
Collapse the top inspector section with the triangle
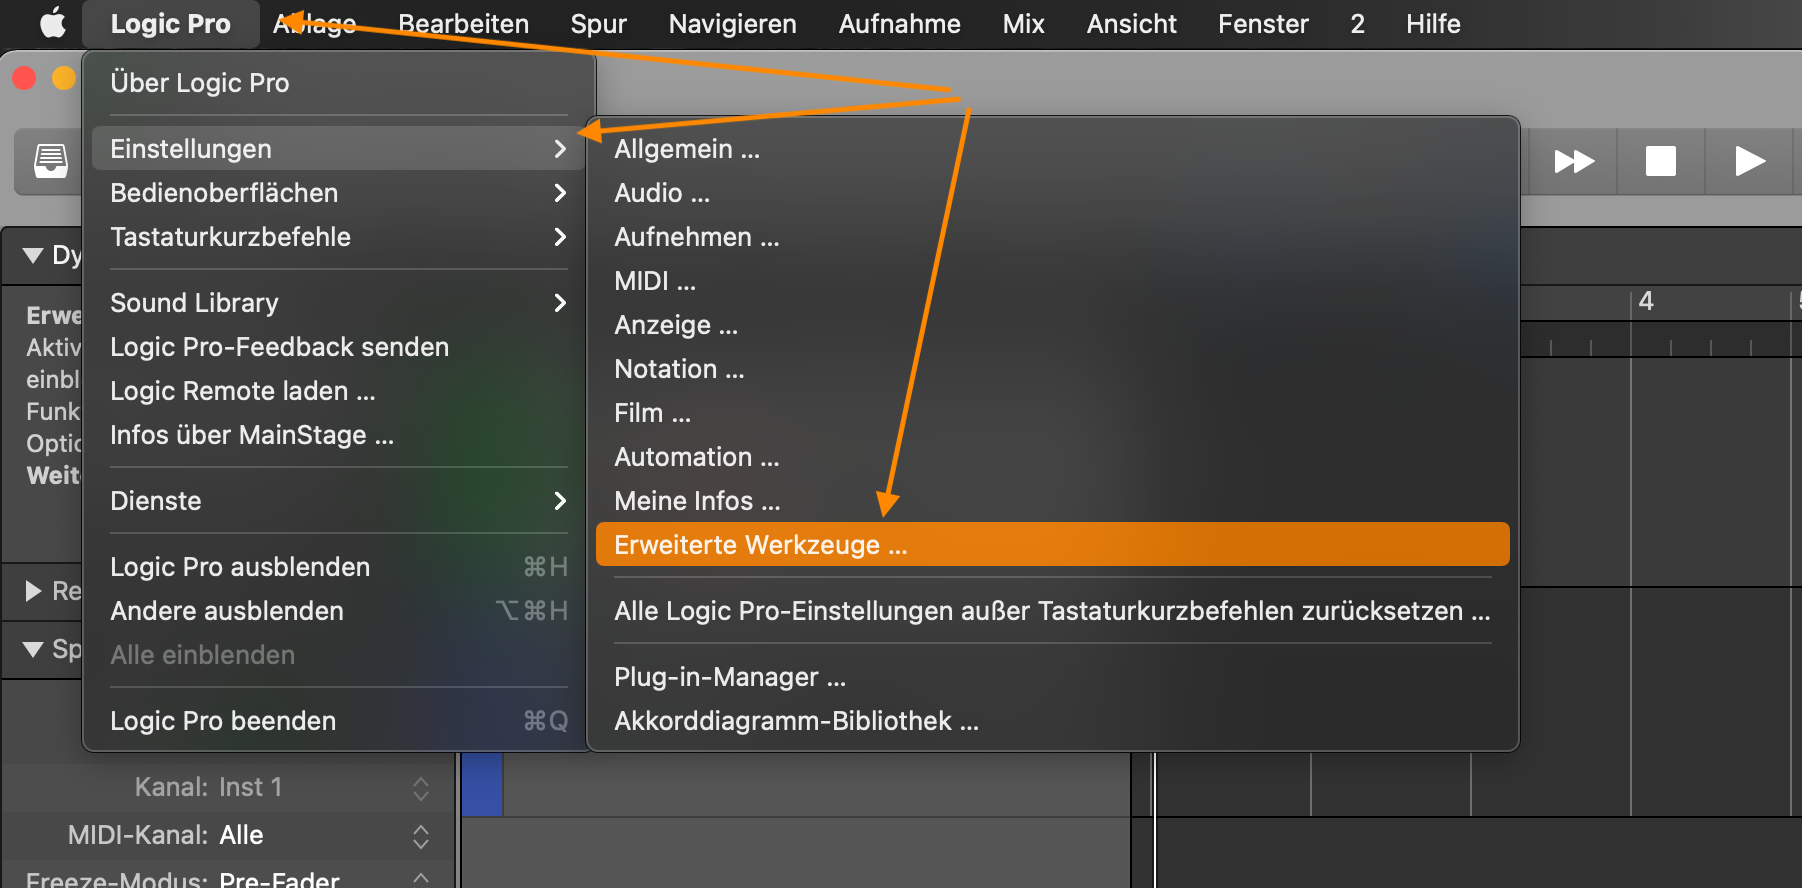pyautogui.click(x=33, y=255)
